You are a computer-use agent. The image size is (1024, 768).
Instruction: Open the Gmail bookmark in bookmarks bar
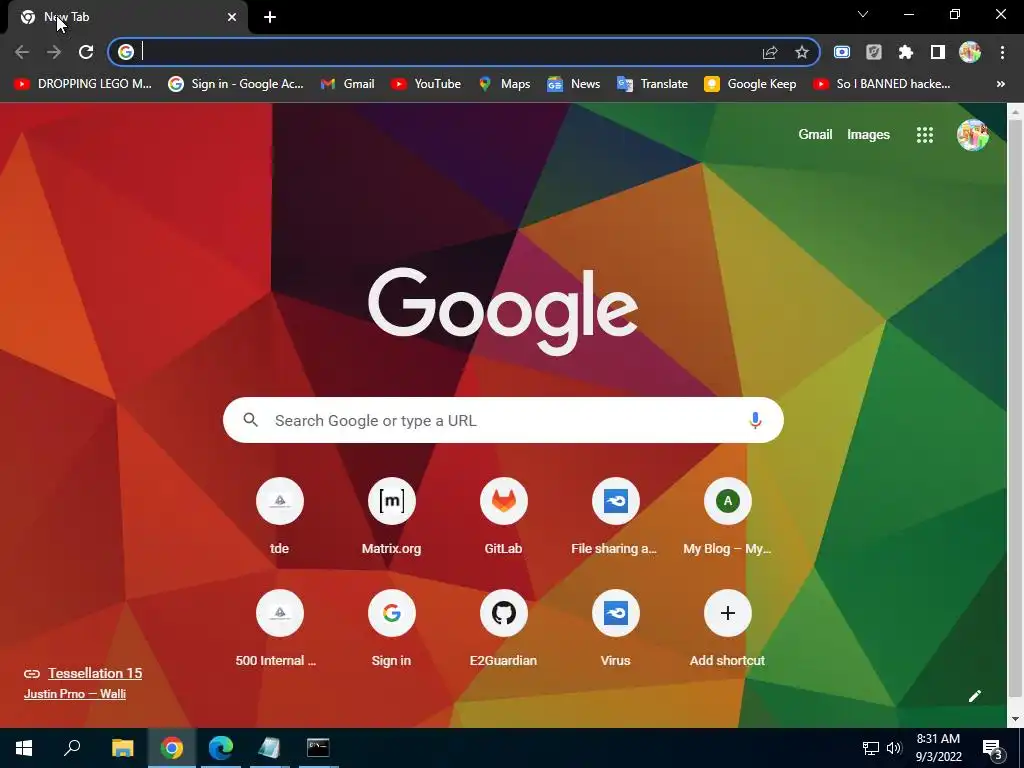point(347,84)
